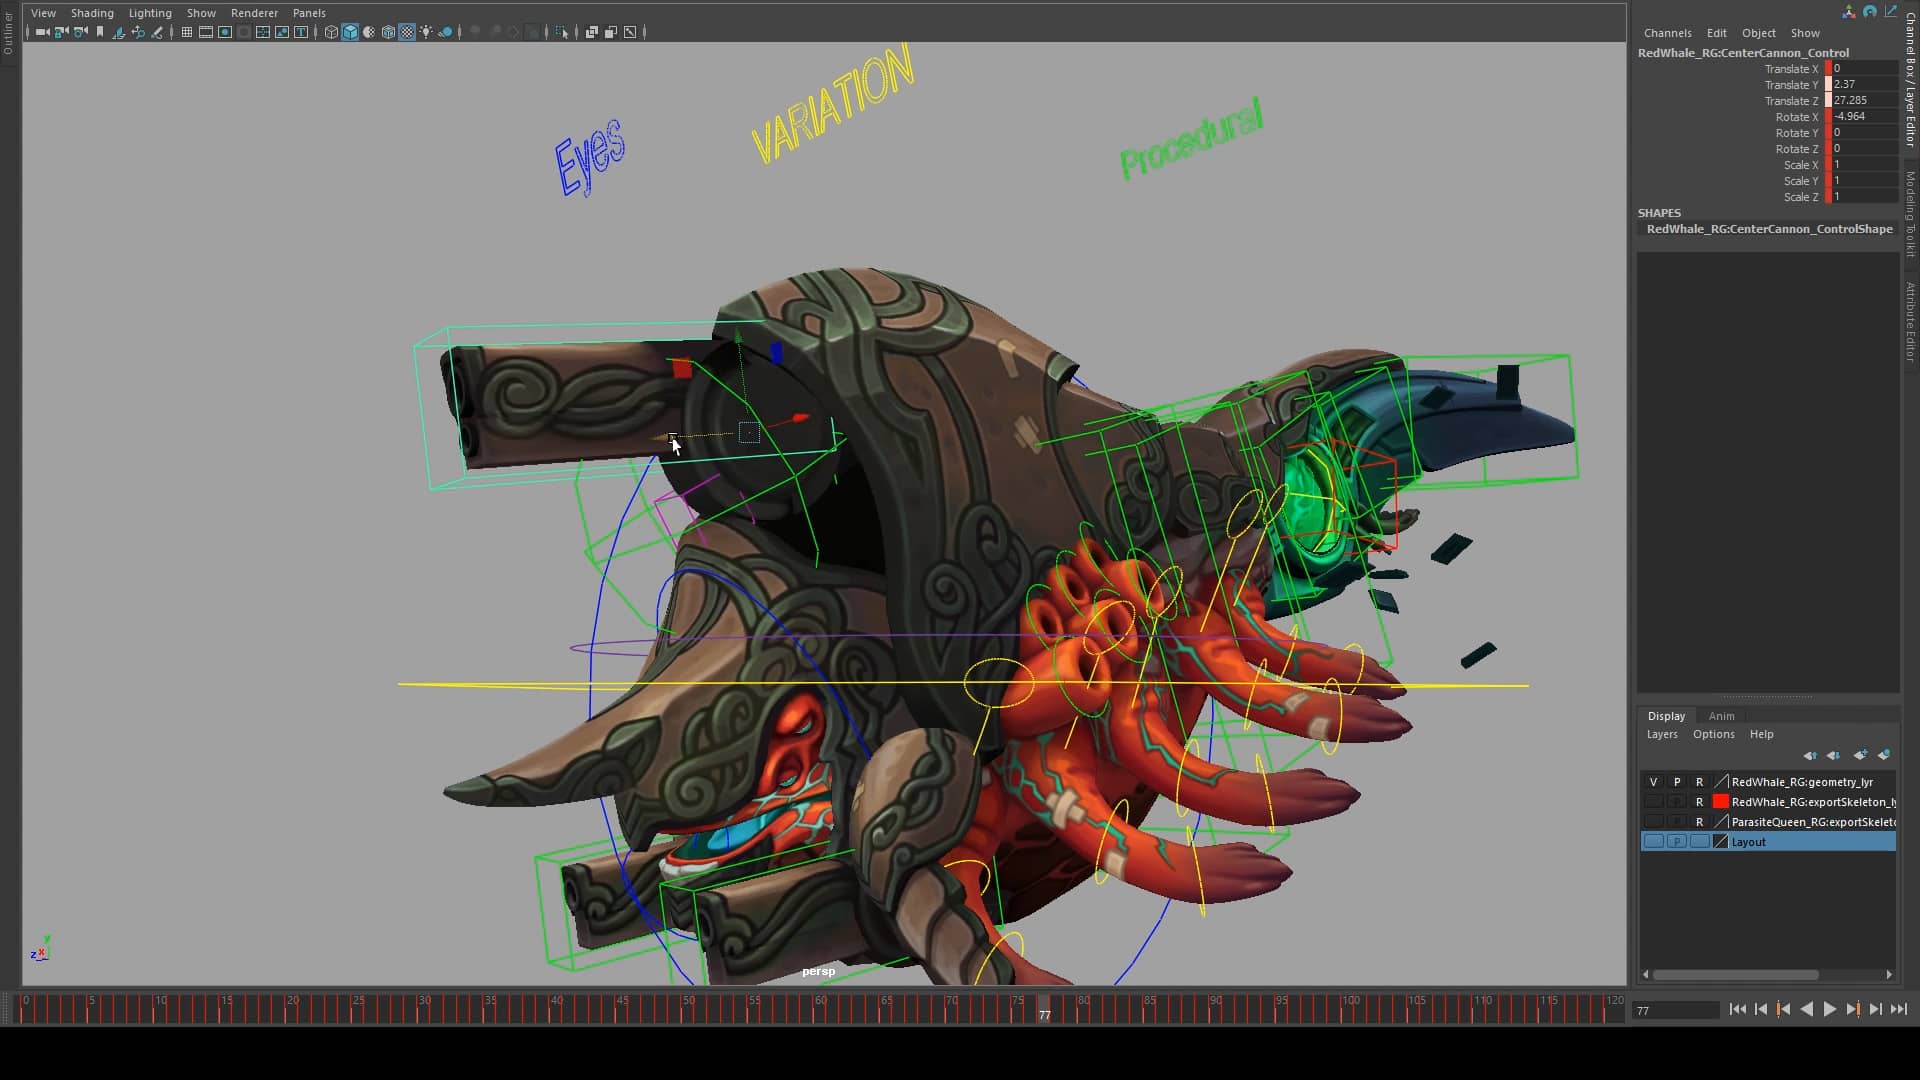
Task: Move selected layer up icon
Action: click(1810, 755)
